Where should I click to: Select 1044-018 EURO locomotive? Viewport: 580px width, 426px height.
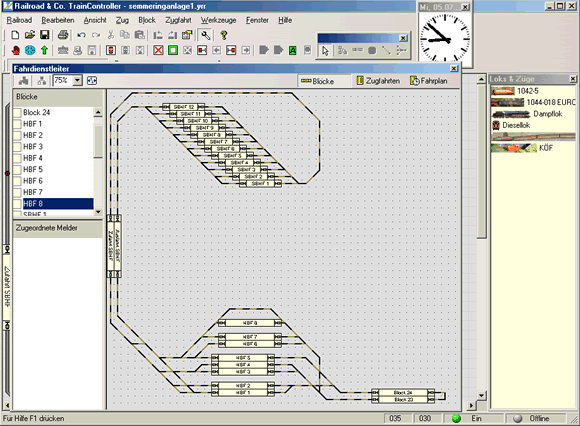(x=533, y=102)
